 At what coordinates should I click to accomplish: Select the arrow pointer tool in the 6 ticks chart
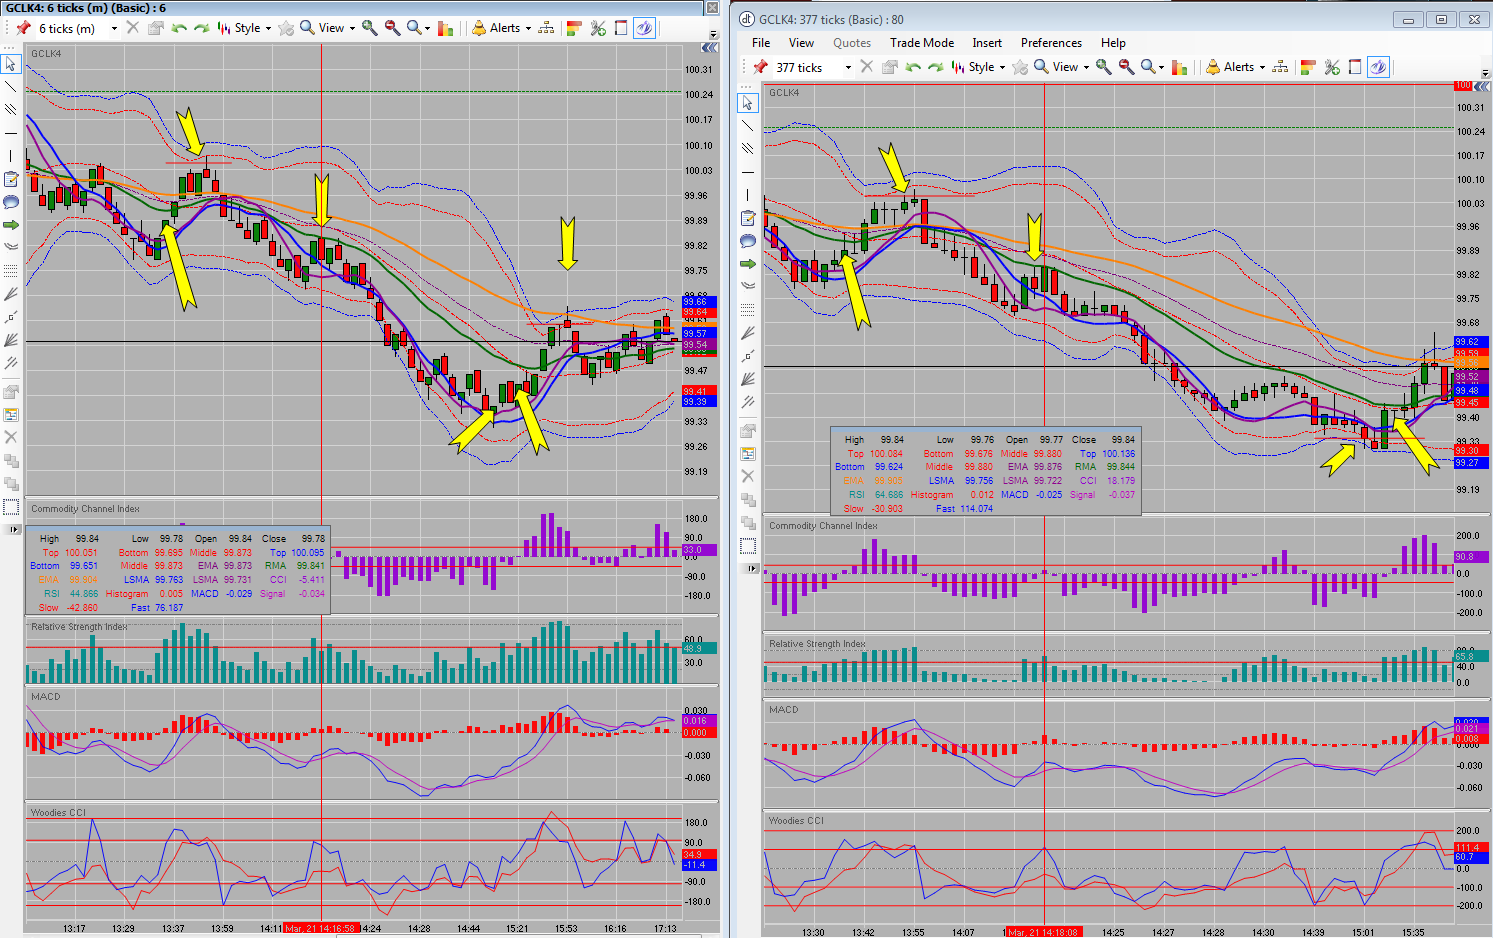[x=11, y=64]
